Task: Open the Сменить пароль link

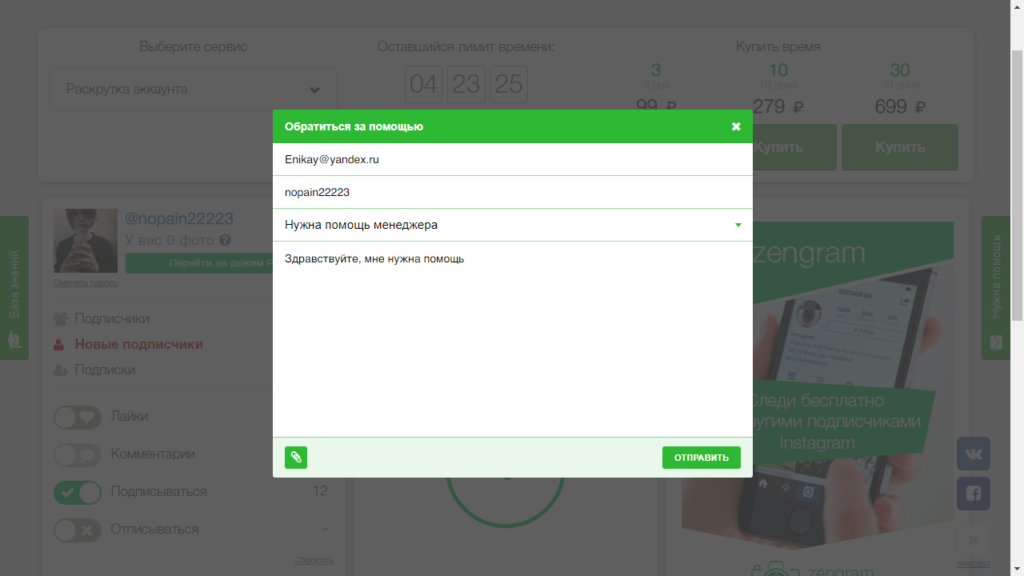Action: pyautogui.click(x=86, y=283)
